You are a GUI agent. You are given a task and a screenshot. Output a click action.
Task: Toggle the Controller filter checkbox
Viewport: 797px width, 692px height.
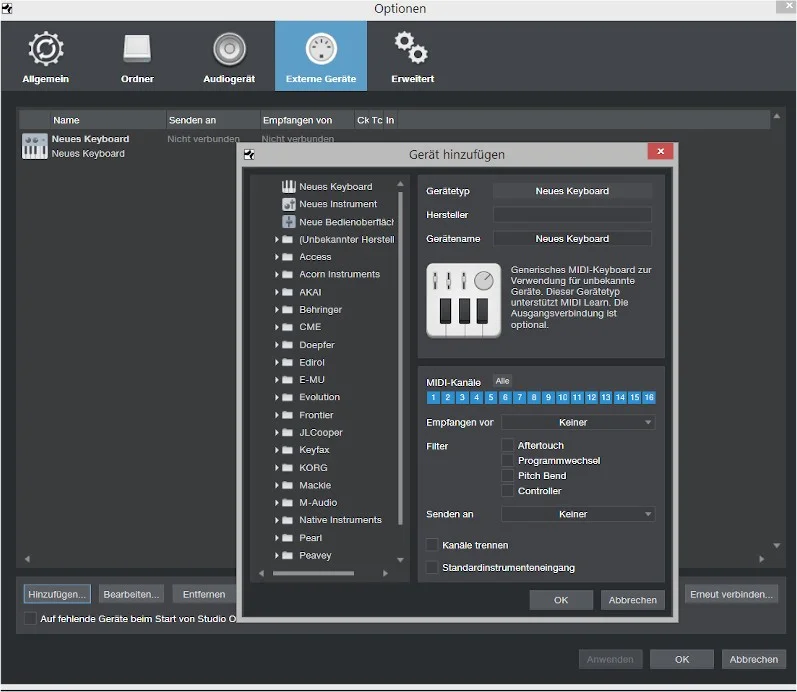(507, 491)
